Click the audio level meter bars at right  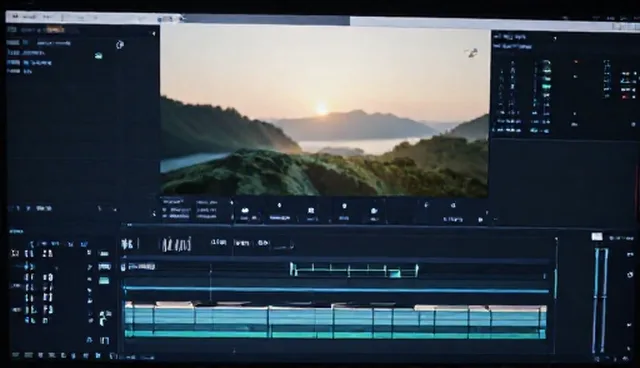(600, 300)
